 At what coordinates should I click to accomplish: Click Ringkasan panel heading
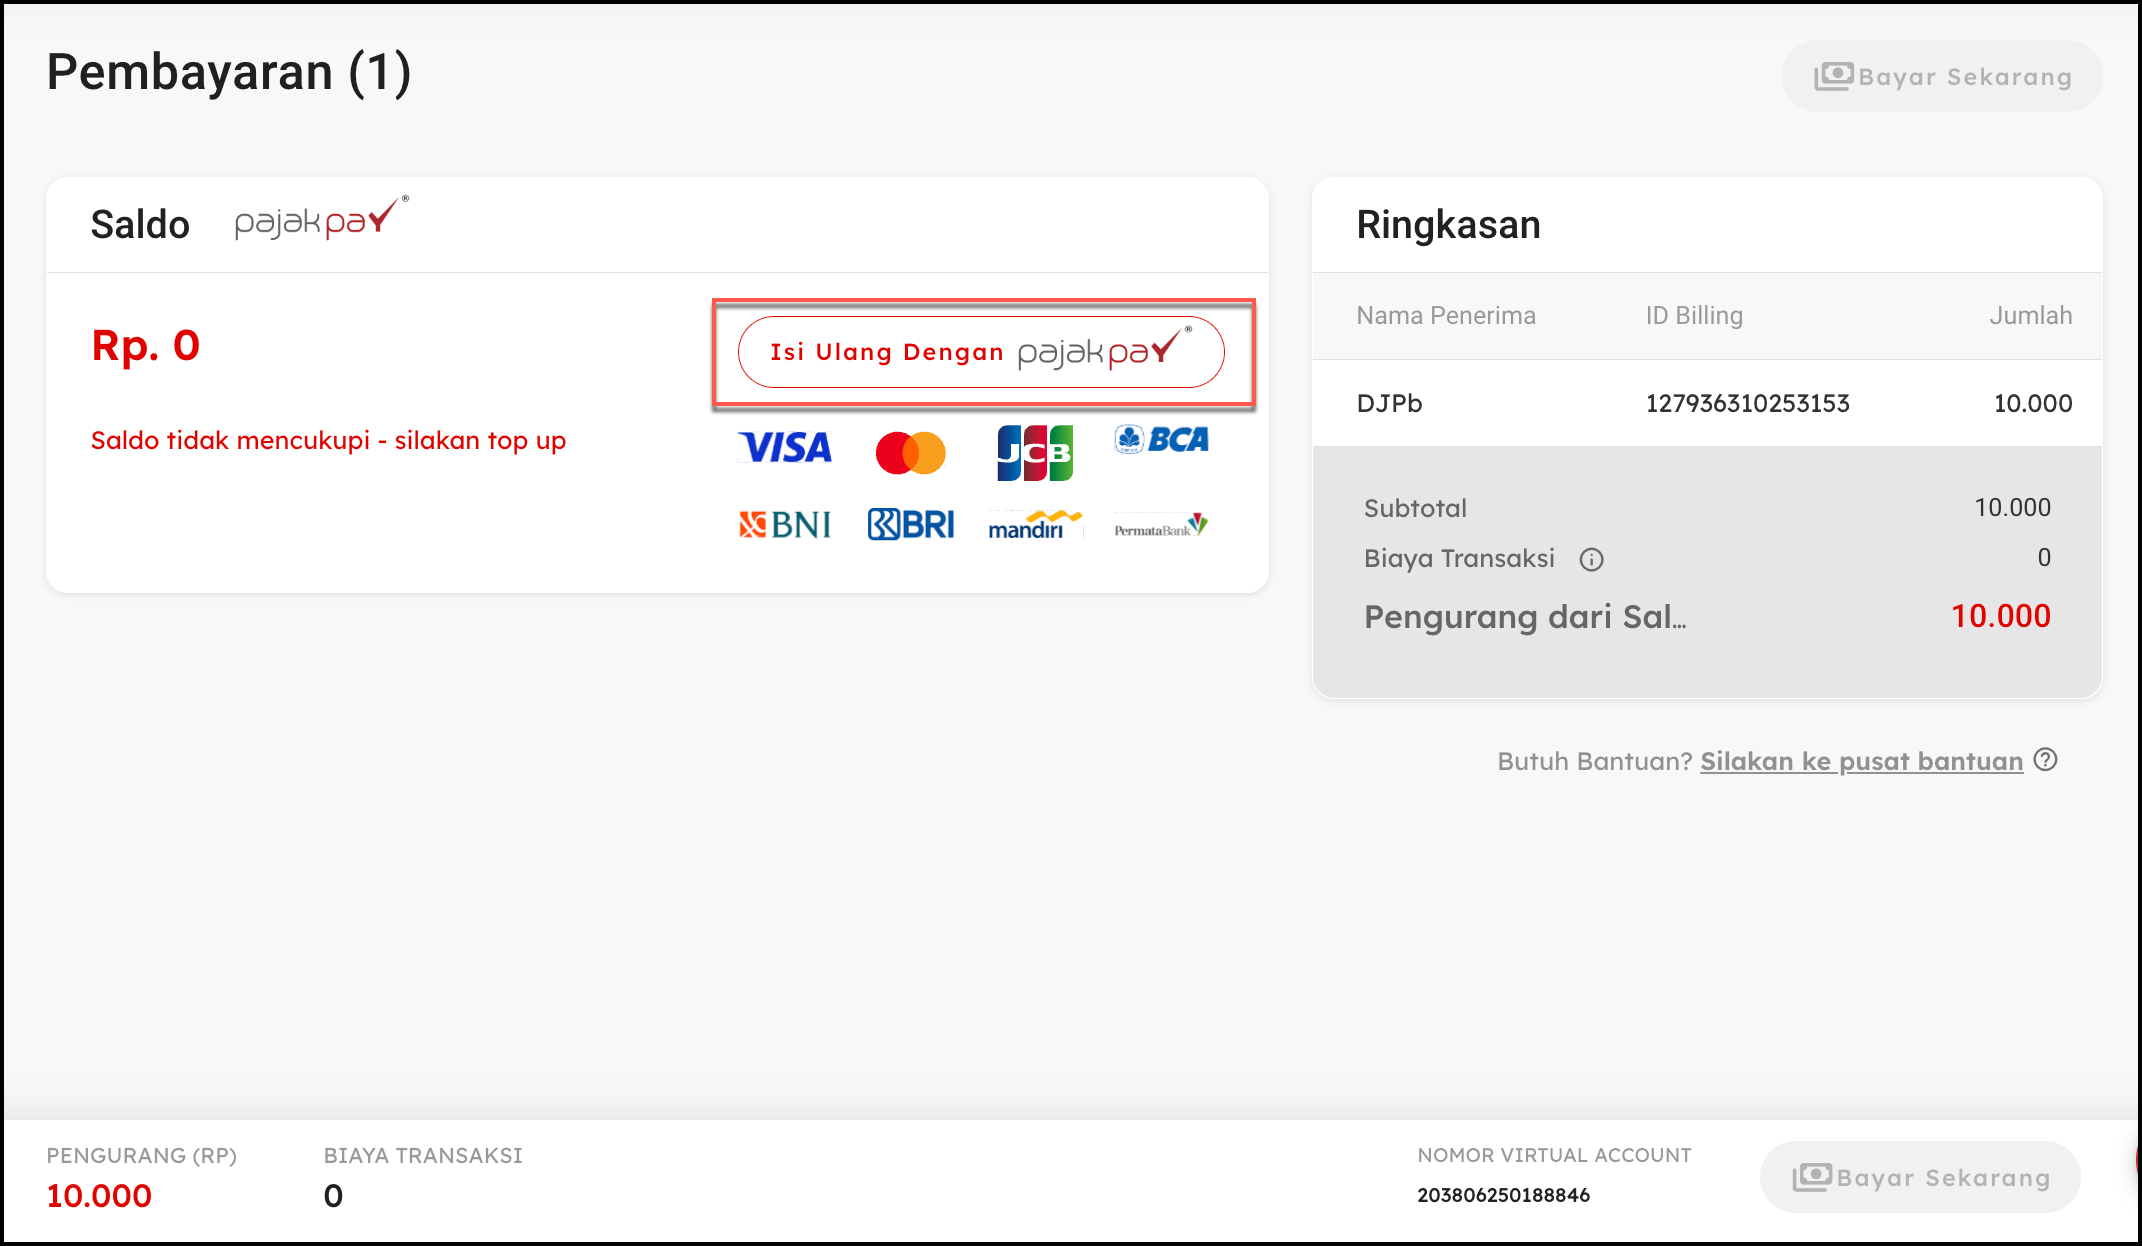1448,224
